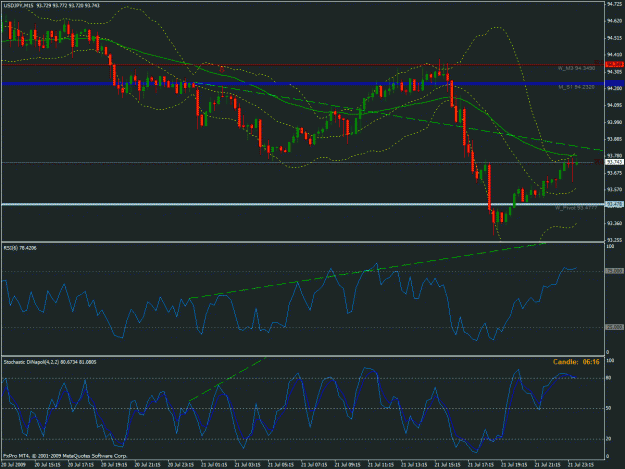Click the 20 Jul 15:15 time axis label
625x469 pixels.
pos(48,465)
